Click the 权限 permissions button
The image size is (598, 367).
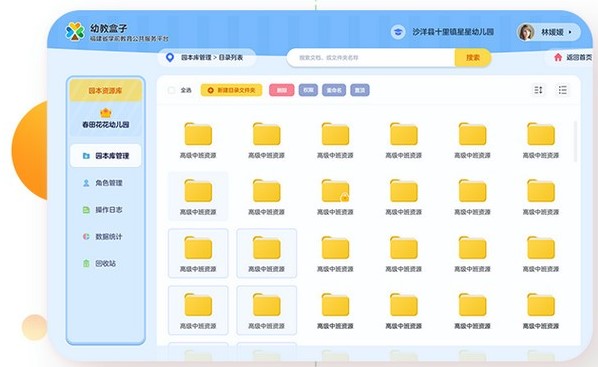308,90
